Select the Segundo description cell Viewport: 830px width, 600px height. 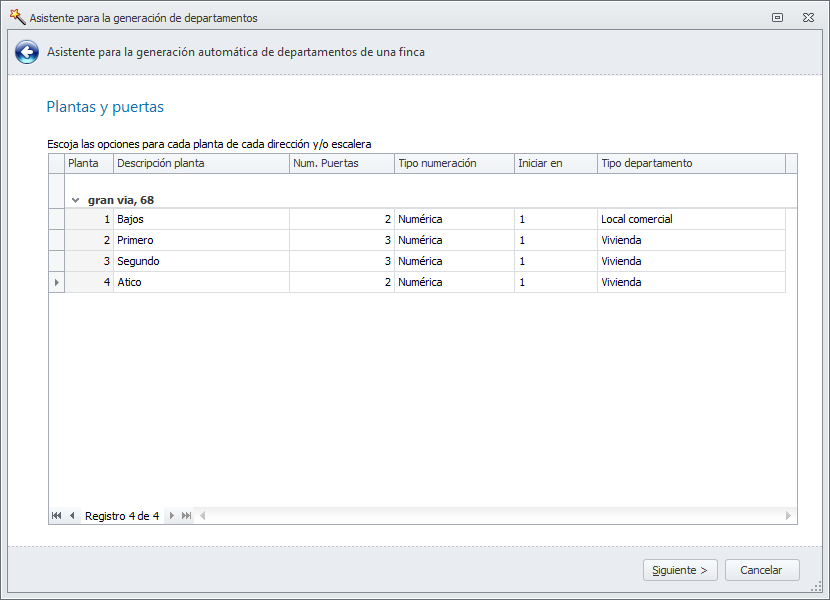pyautogui.click(x=201, y=261)
